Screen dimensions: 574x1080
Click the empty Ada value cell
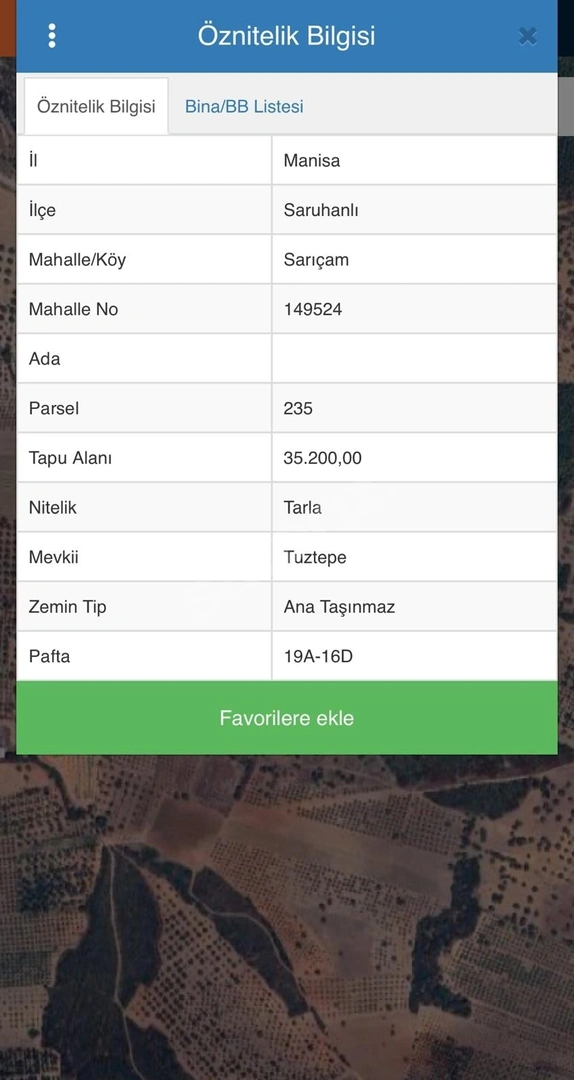click(x=414, y=359)
